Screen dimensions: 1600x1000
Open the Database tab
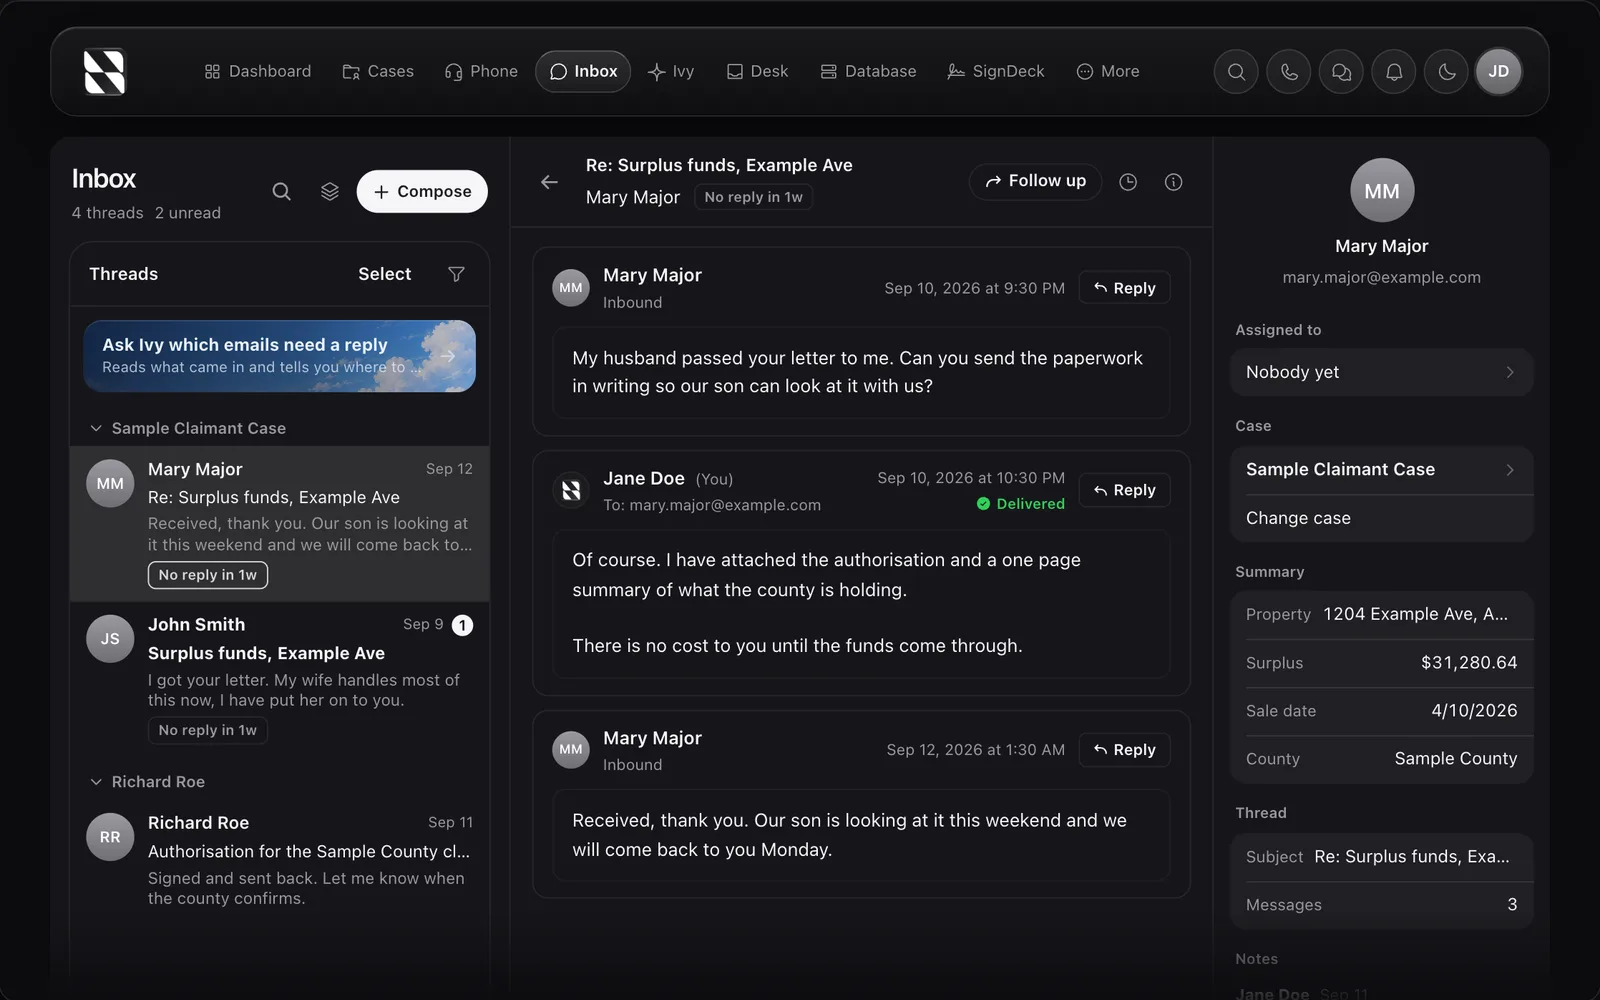tap(868, 72)
